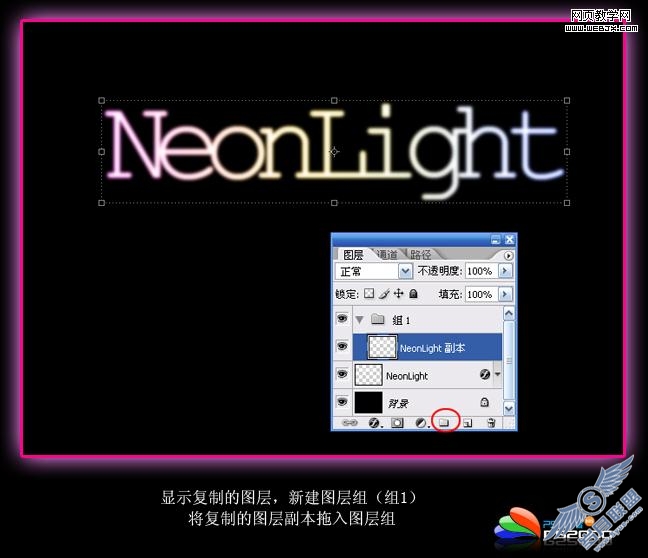Select the NeonLight 副本 layer thumbnail
Viewport: 648px width, 558px height.
[382, 347]
